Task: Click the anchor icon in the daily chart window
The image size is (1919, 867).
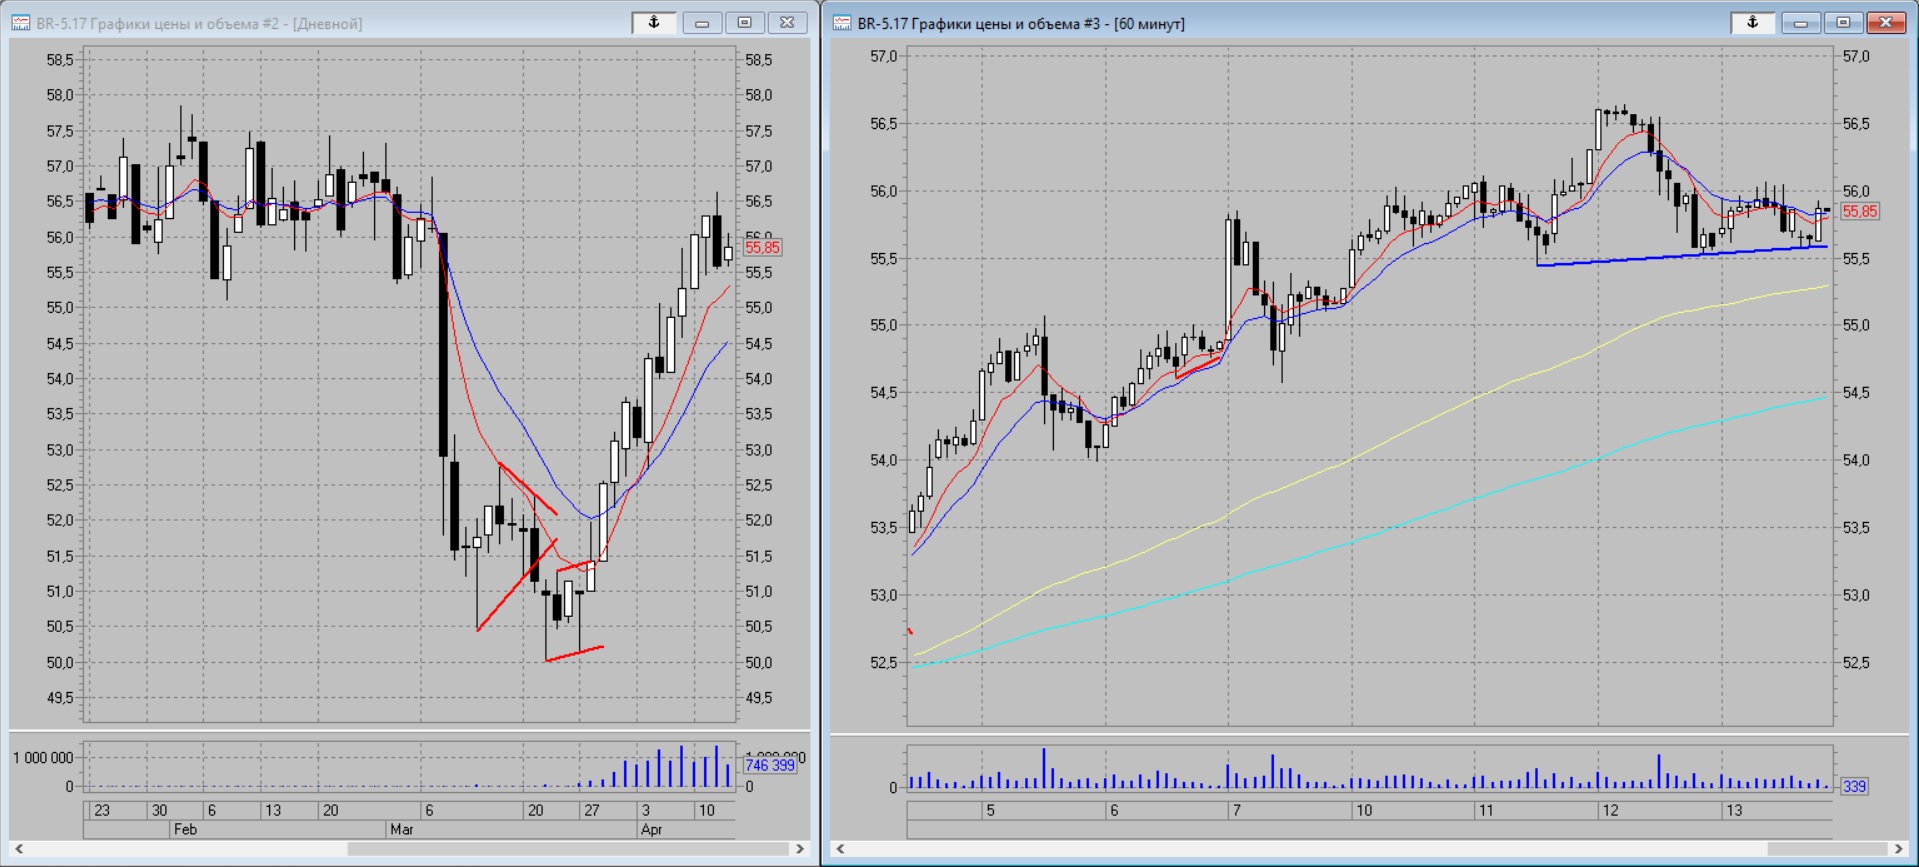Action: pyautogui.click(x=654, y=22)
